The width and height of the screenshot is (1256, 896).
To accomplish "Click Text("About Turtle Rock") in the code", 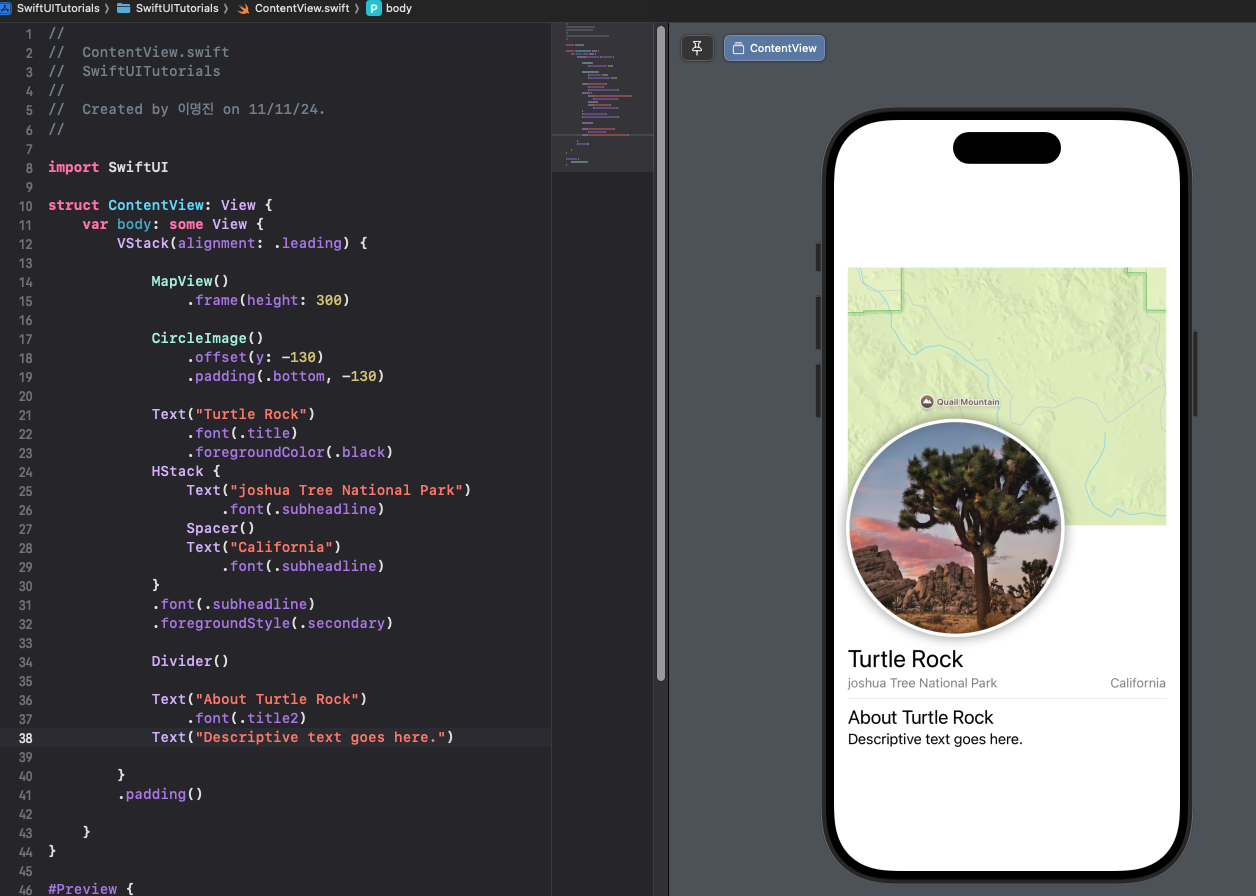I will coord(260,699).
